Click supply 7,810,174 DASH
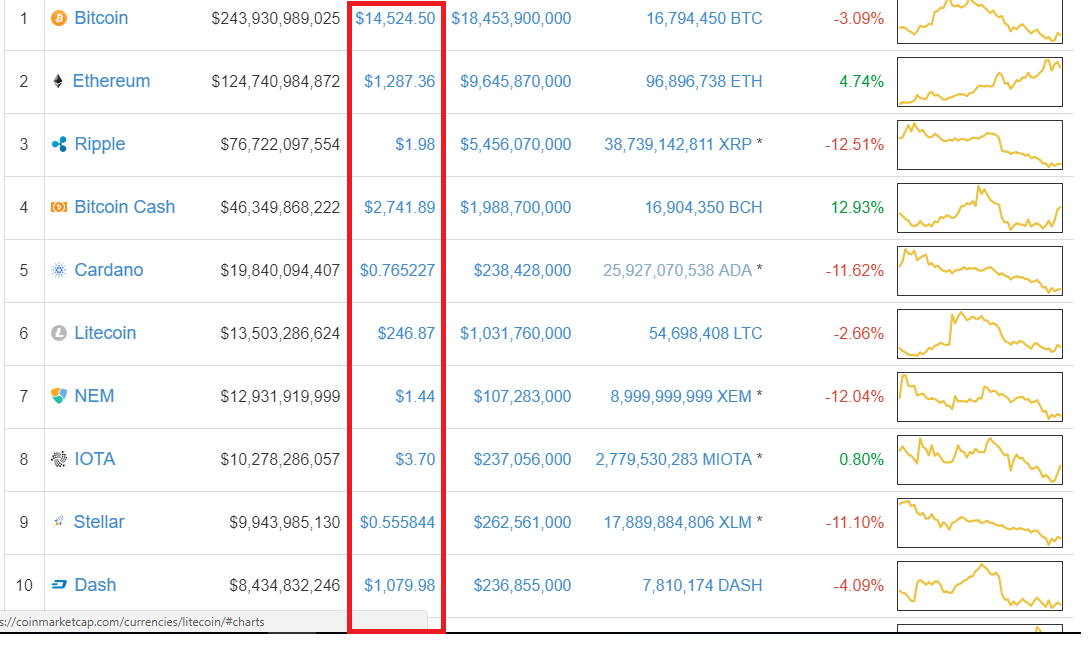Screen dimensions: 1090x652 [702, 585]
